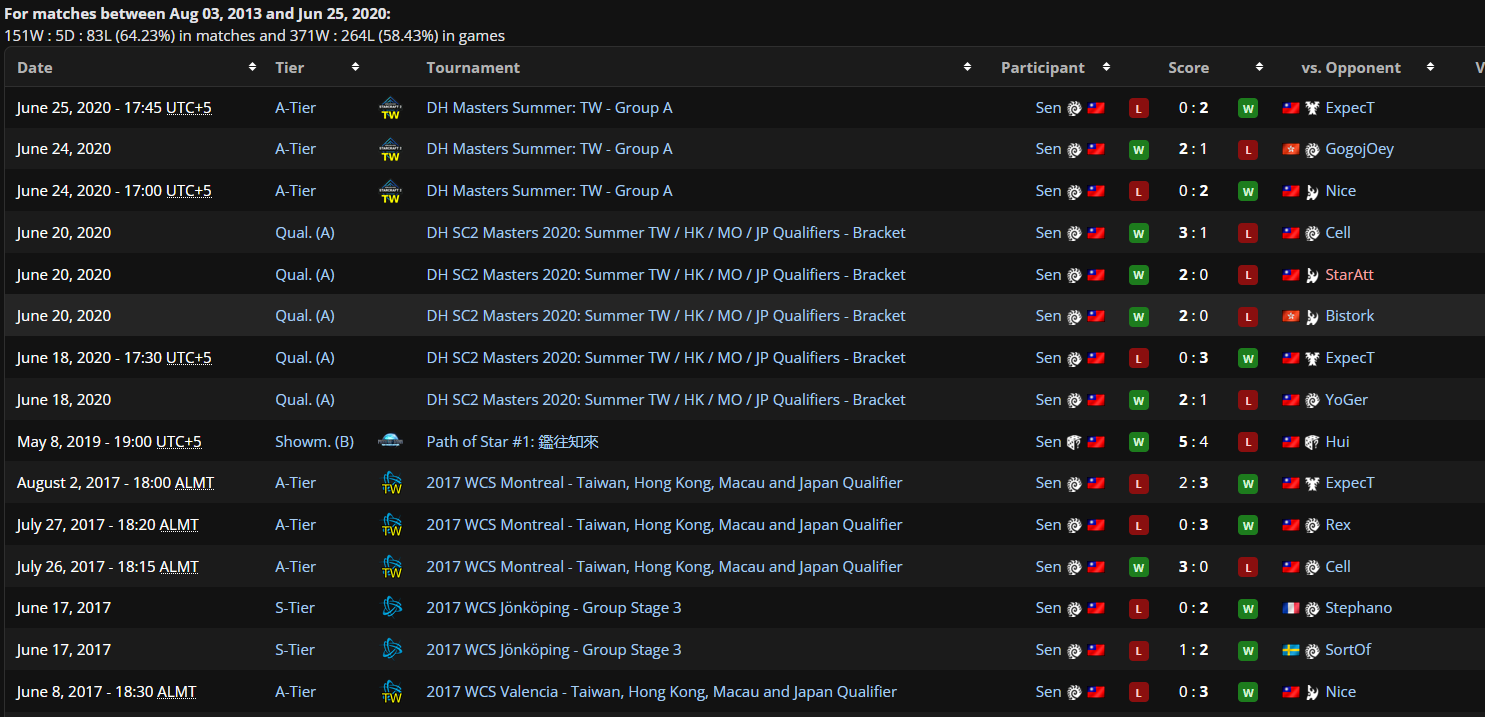The width and height of the screenshot is (1485, 717).
Task: Click the French flag beside Stephano
Action: 1291,609
